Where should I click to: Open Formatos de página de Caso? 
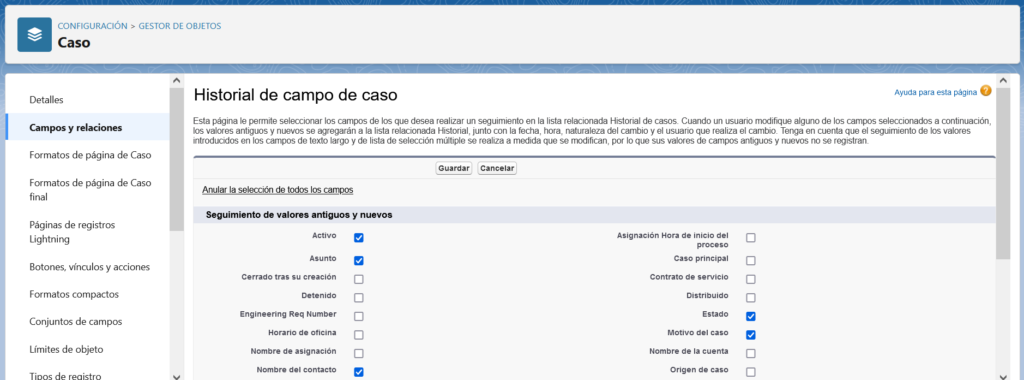pyautogui.click(x=90, y=155)
